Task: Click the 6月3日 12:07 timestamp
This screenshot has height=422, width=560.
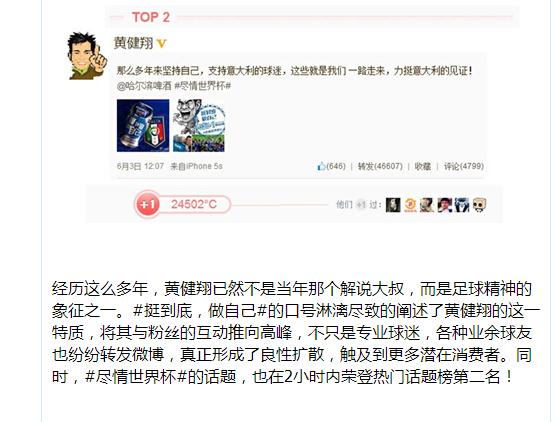Action: (140, 166)
